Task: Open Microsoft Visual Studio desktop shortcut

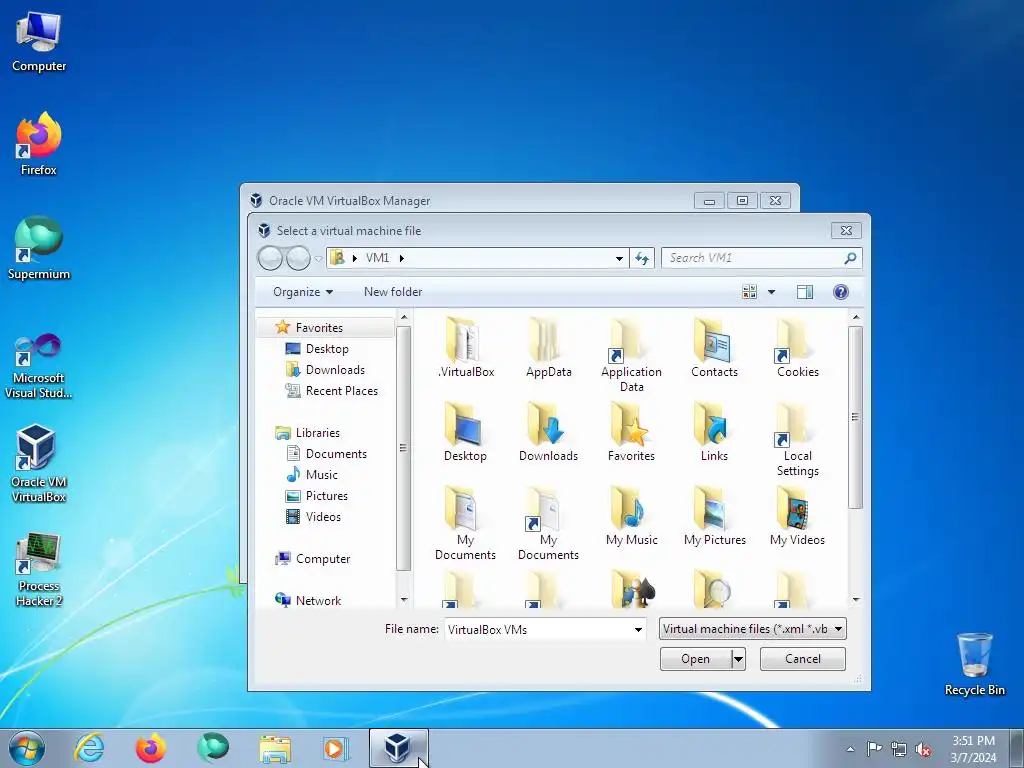Action: coord(39,366)
